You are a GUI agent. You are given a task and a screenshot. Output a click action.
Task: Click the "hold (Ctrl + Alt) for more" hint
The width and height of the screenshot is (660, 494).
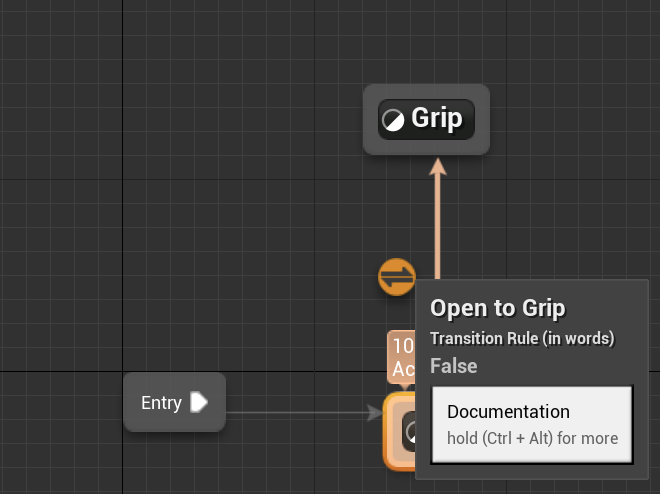[532, 438]
